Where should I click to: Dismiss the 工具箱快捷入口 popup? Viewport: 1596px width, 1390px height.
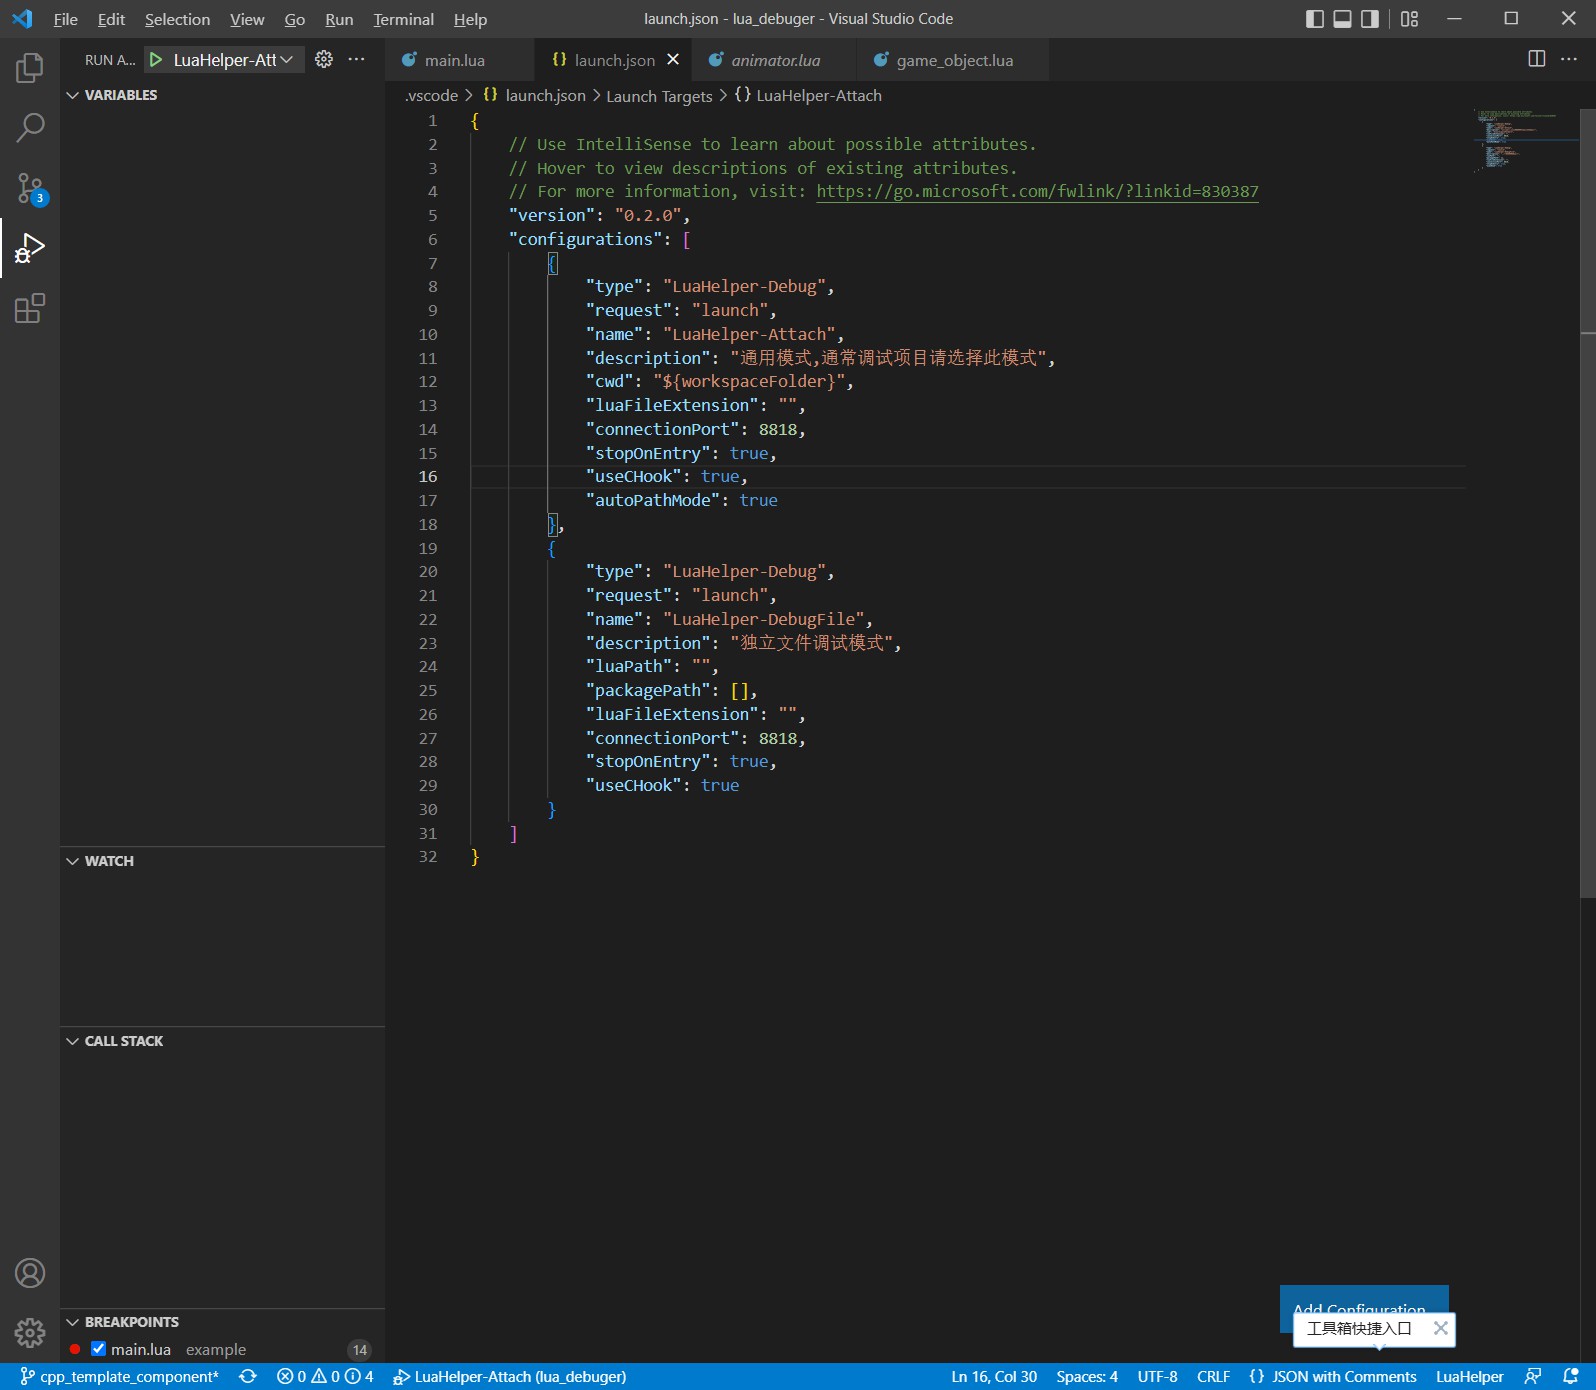coord(1440,1328)
